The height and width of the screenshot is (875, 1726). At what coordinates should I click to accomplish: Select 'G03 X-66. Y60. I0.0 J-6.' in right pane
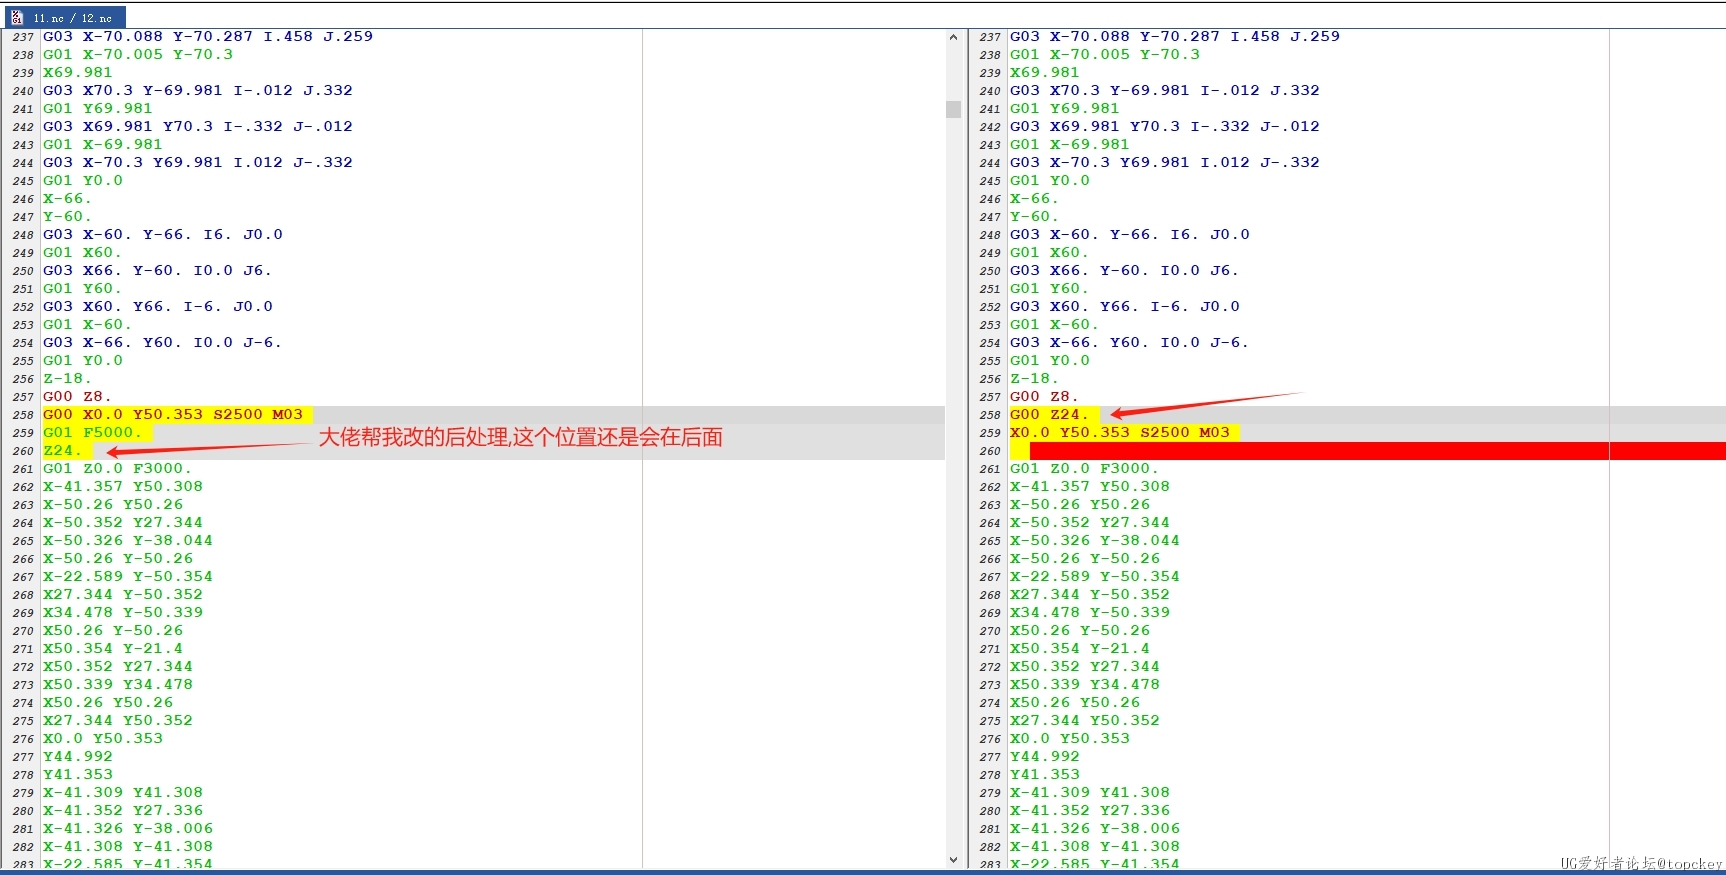coord(1130,343)
